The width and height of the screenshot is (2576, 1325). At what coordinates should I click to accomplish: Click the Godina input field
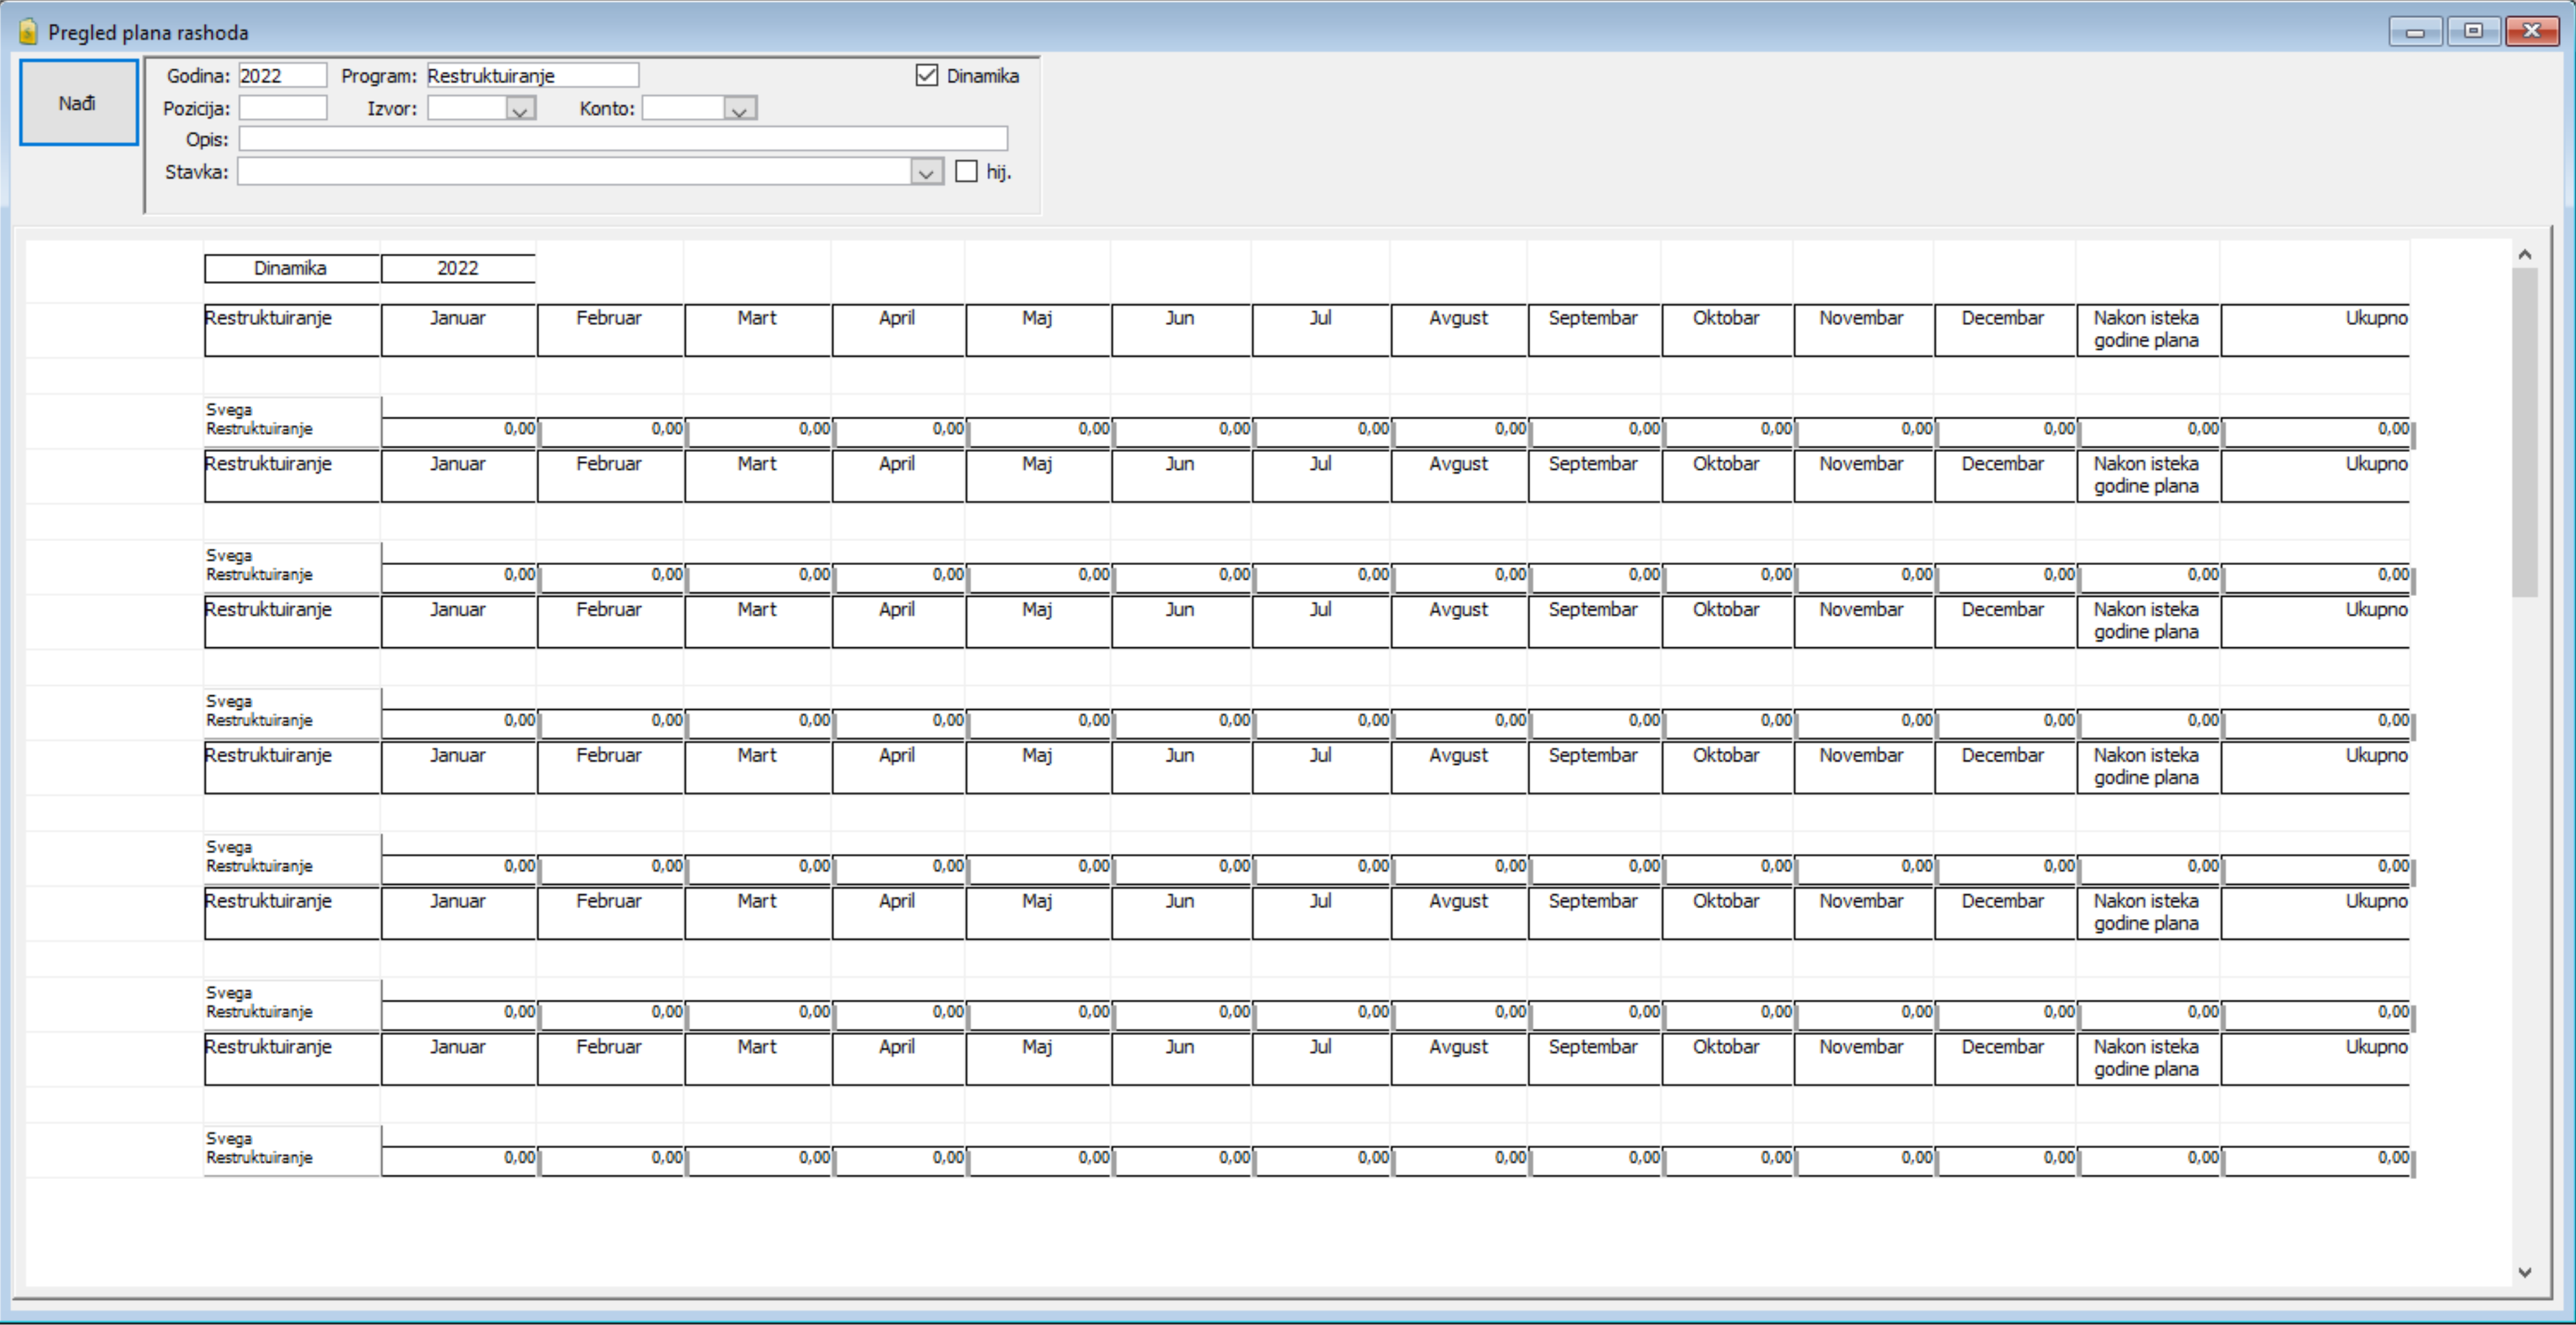282,75
